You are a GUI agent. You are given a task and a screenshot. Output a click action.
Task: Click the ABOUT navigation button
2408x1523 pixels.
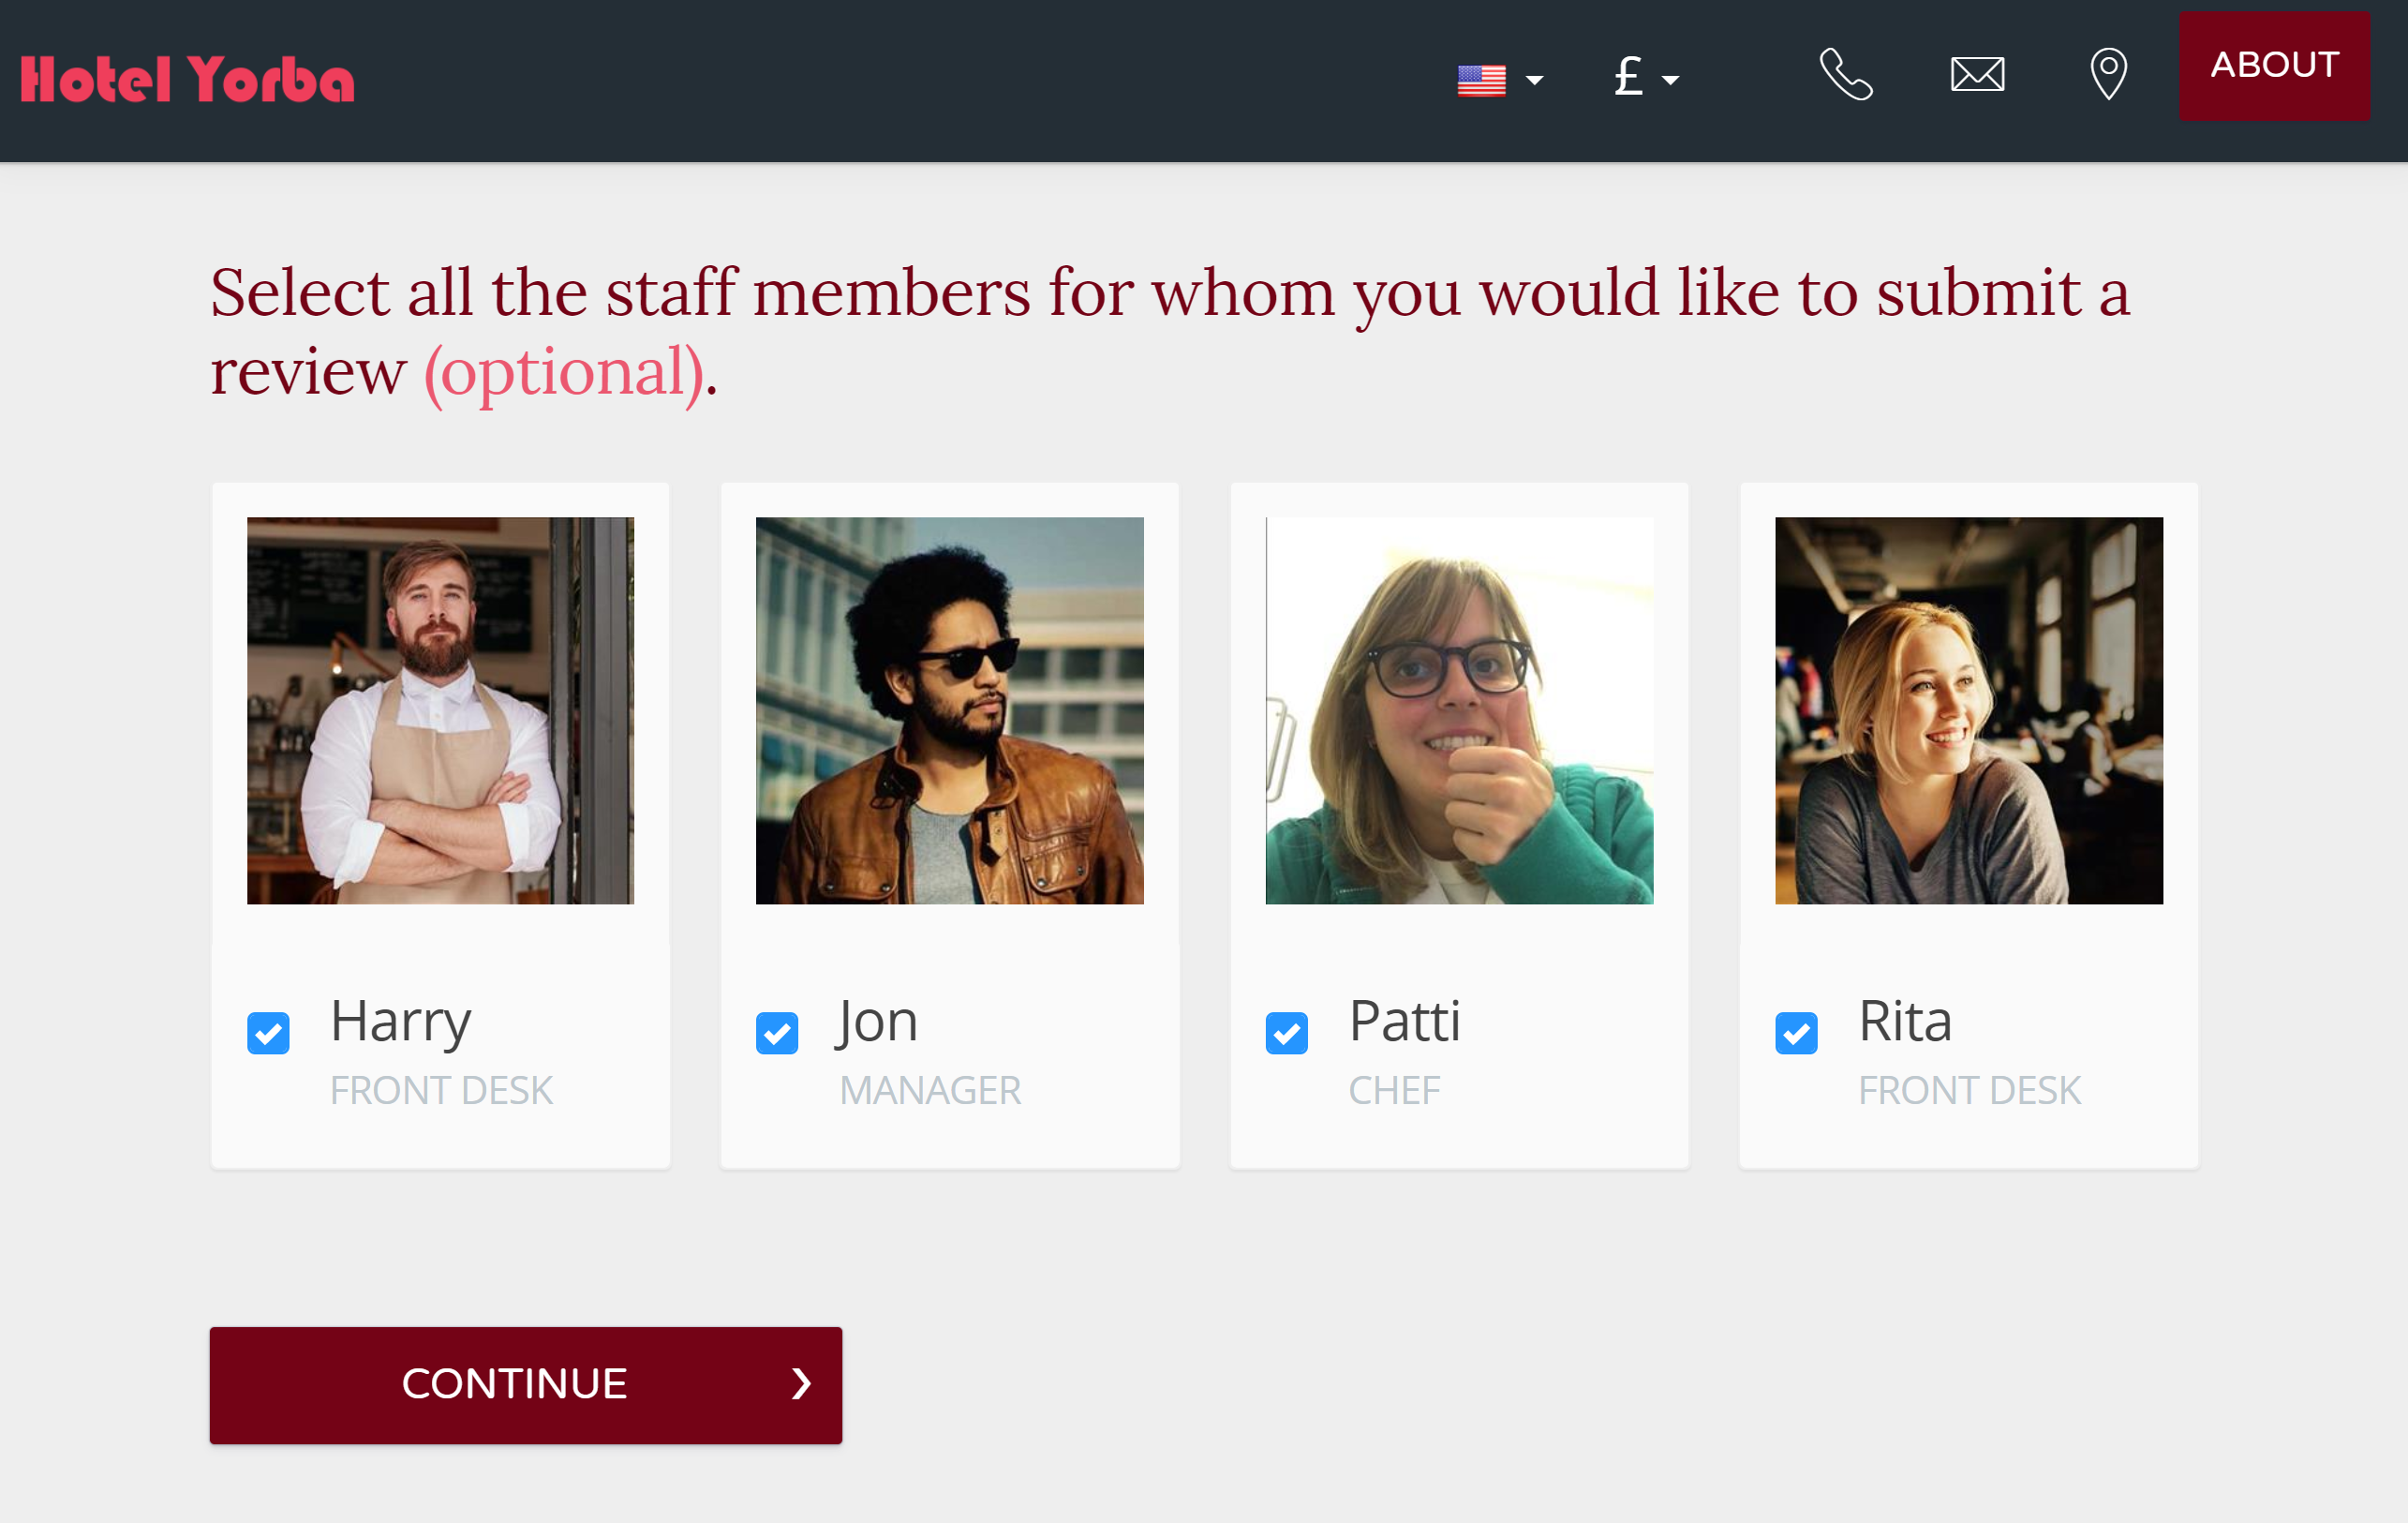2275,65
